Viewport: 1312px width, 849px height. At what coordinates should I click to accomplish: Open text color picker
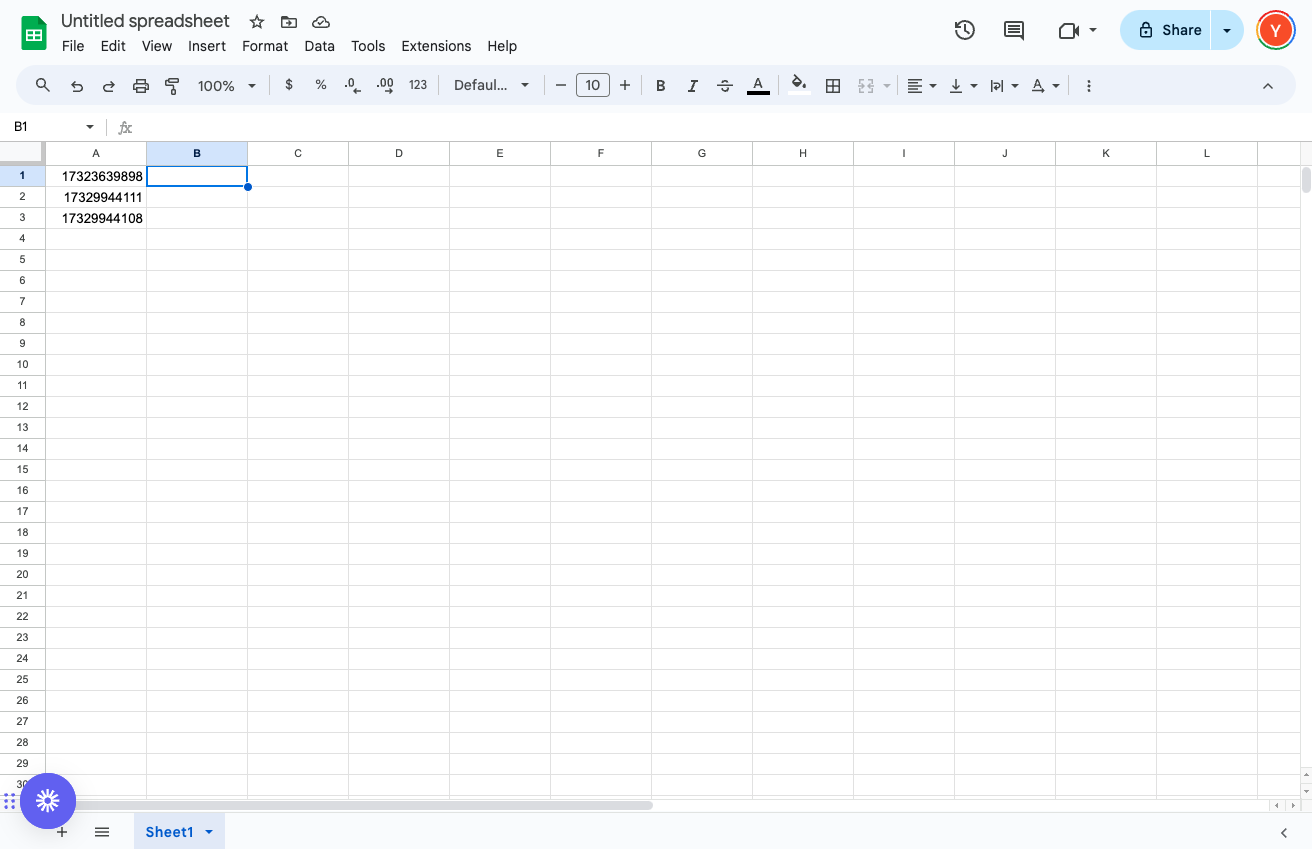tap(758, 86)
